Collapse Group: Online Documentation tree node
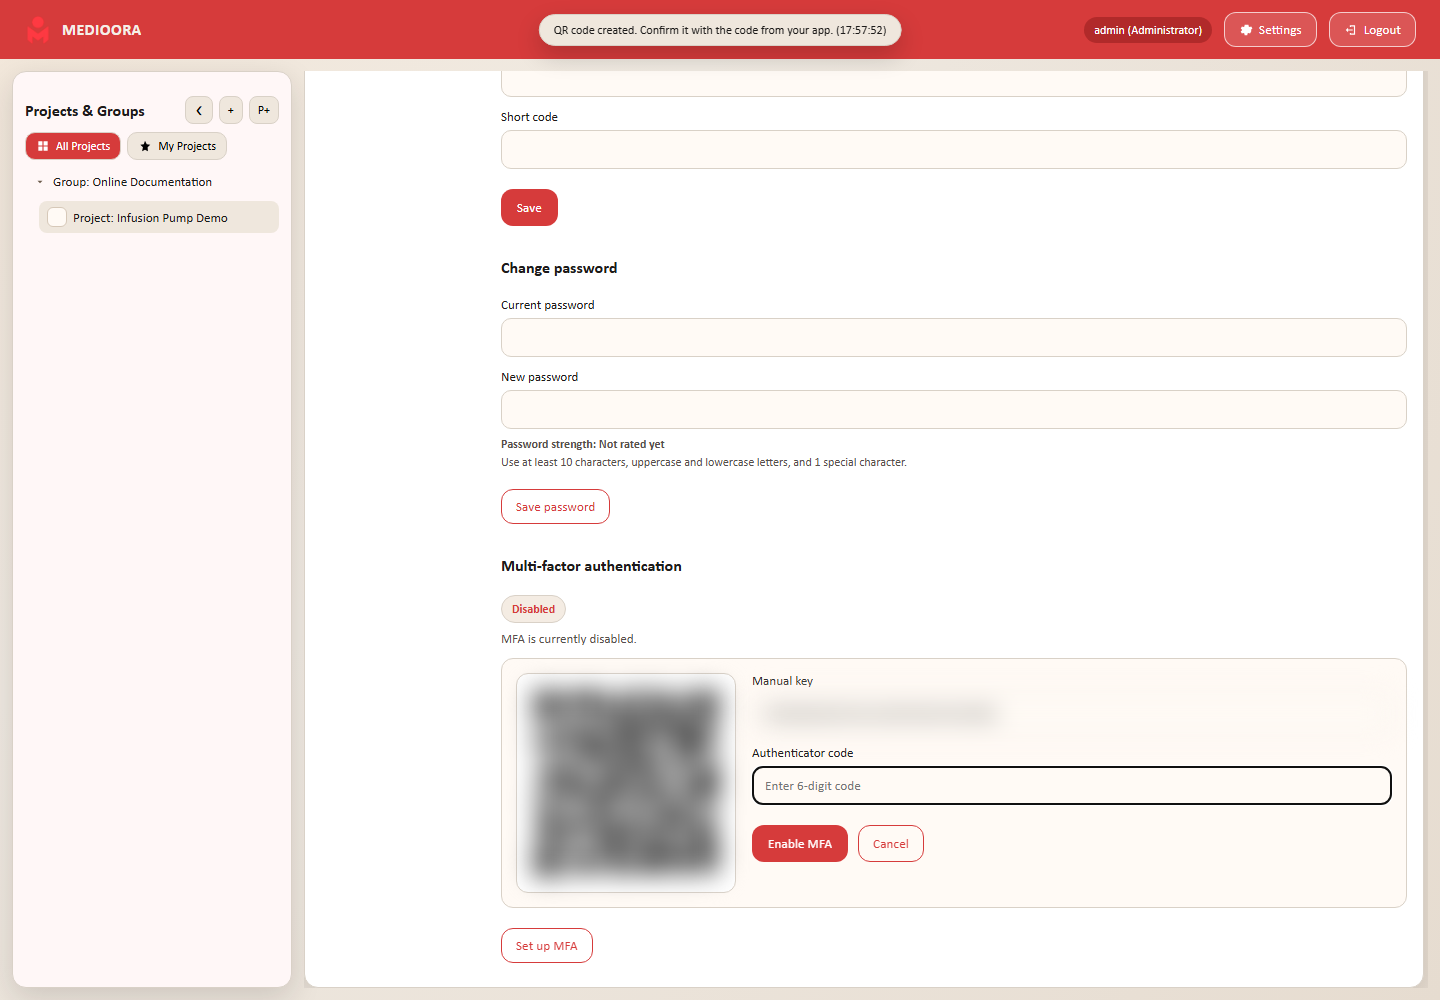This screenshot has width=1440, height=1000. coord(40,182)
